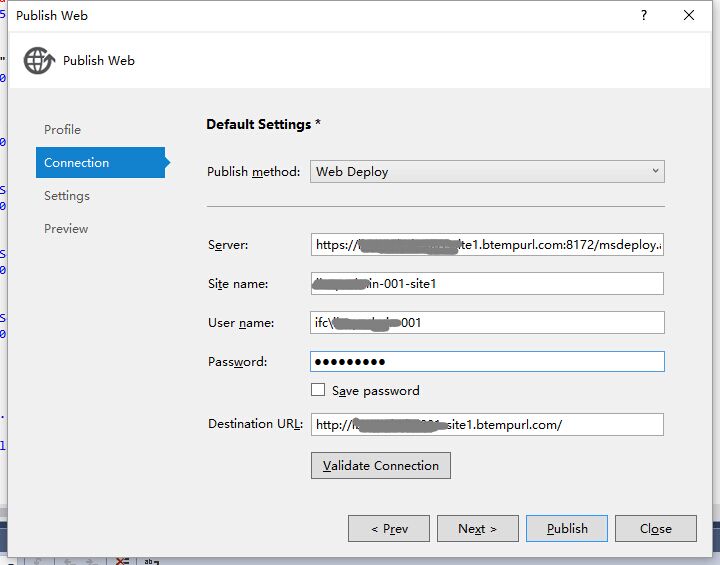Advance using the Next button
Screen dimensions: 720x565
click(x=476, y=528)
